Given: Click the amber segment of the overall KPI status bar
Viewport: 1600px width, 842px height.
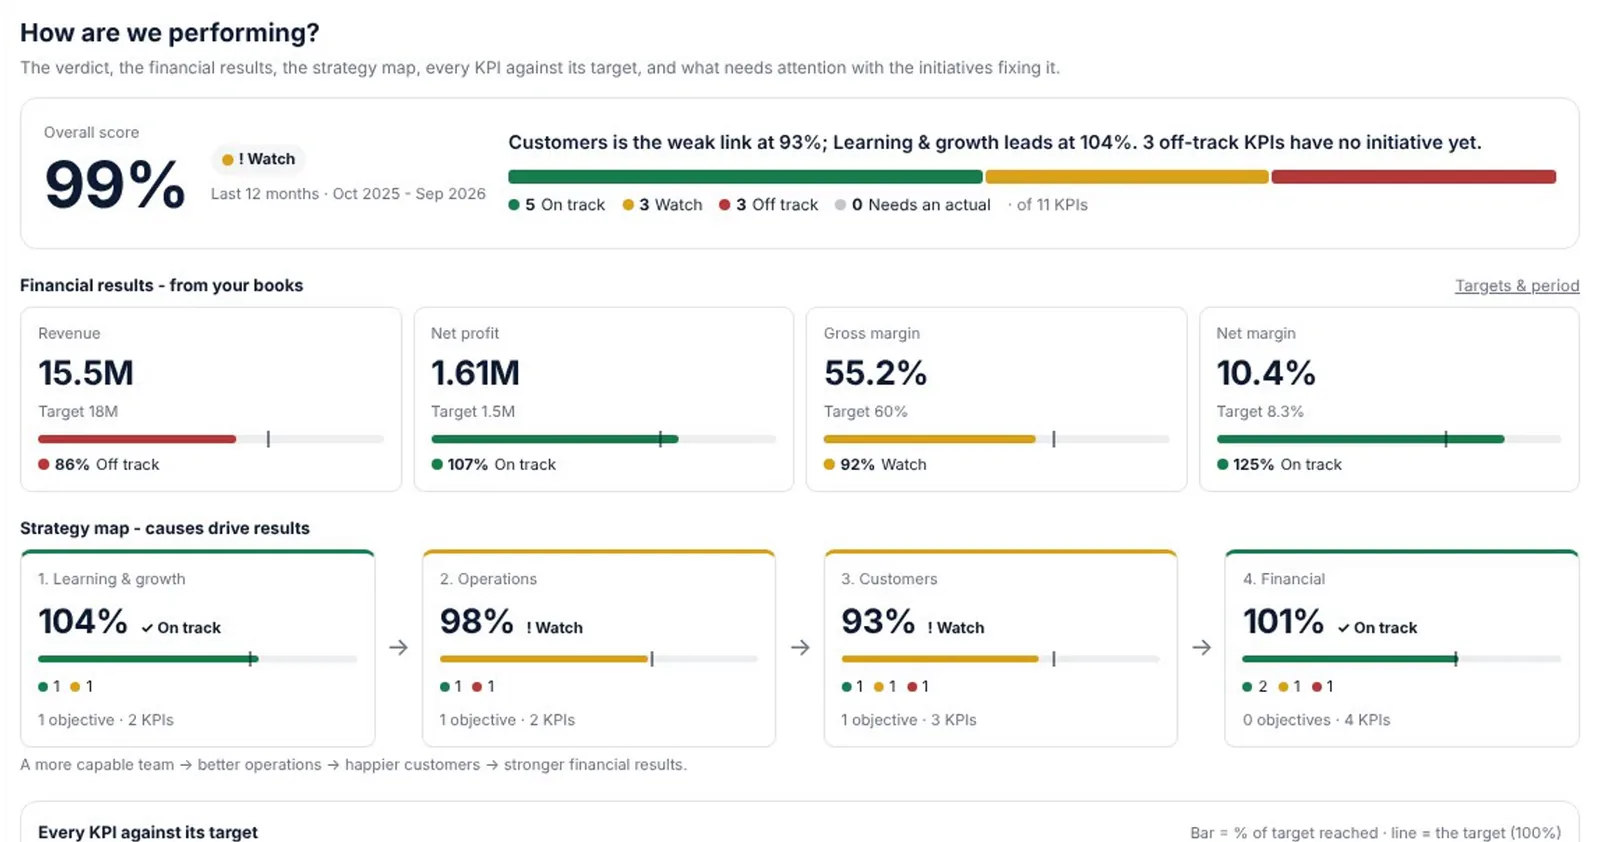Looking at the screenshot, I should (x=1127, y=177).
